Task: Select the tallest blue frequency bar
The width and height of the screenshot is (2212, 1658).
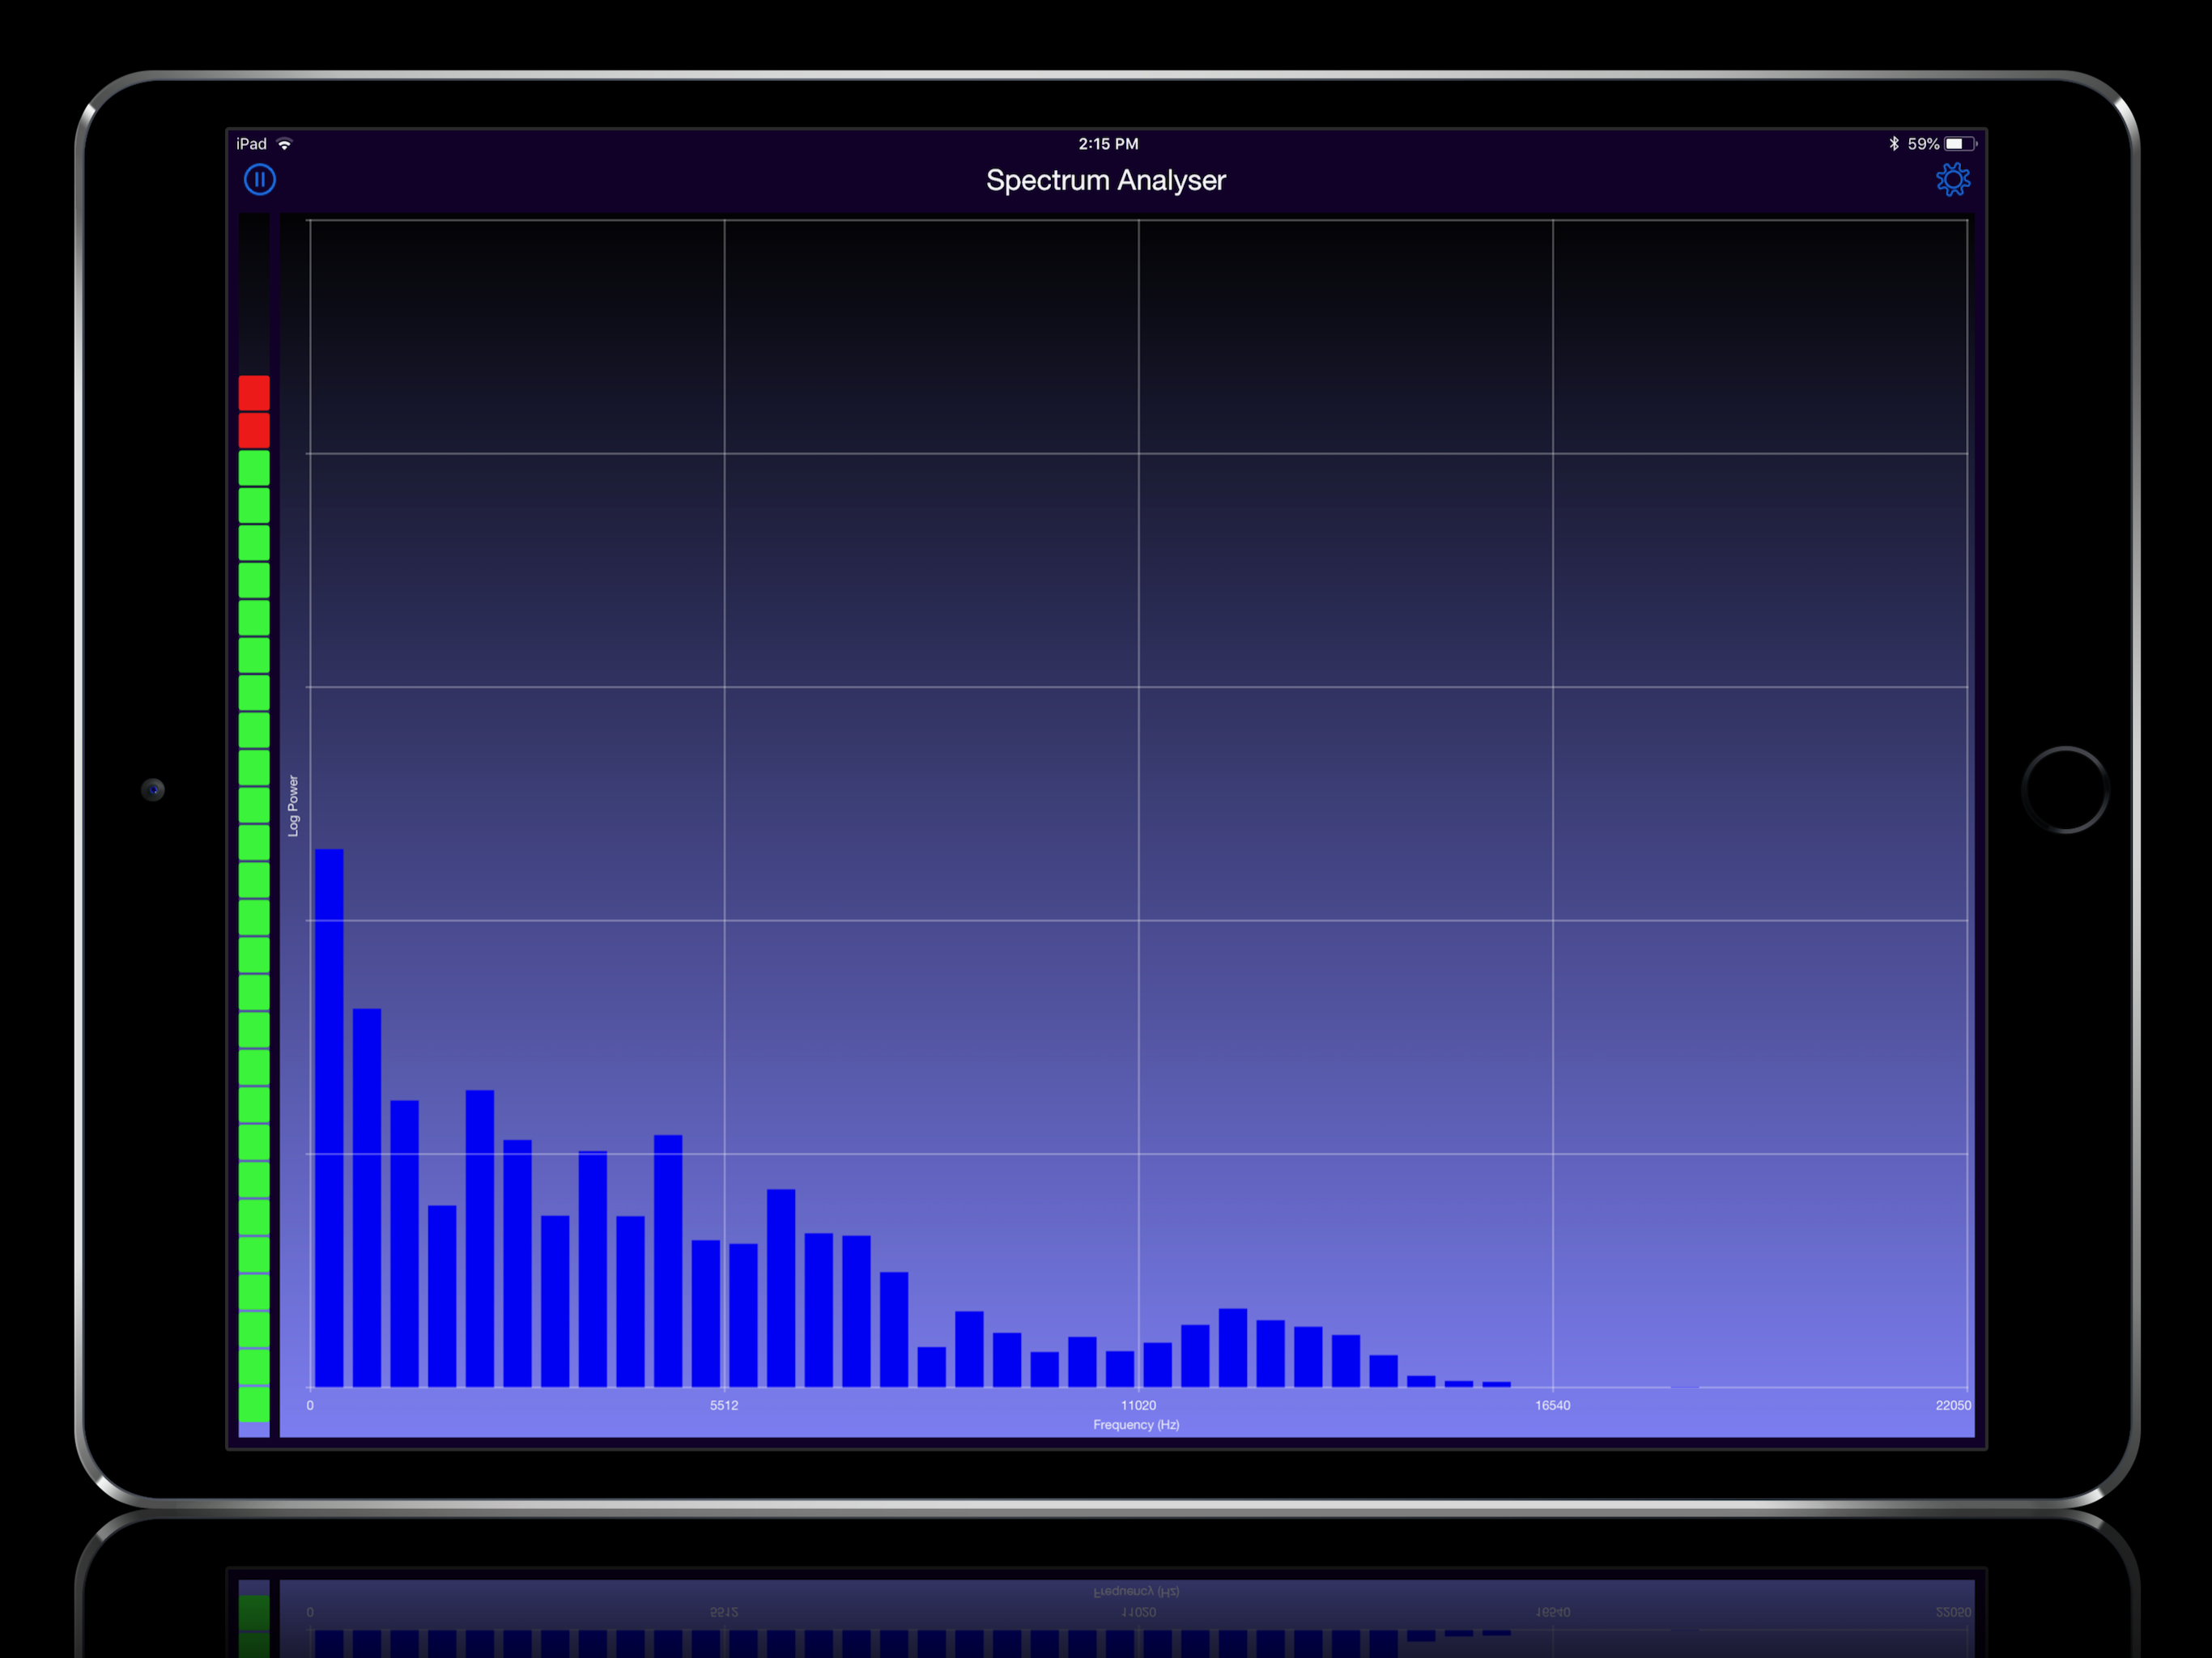Action: pos(329,1117)
